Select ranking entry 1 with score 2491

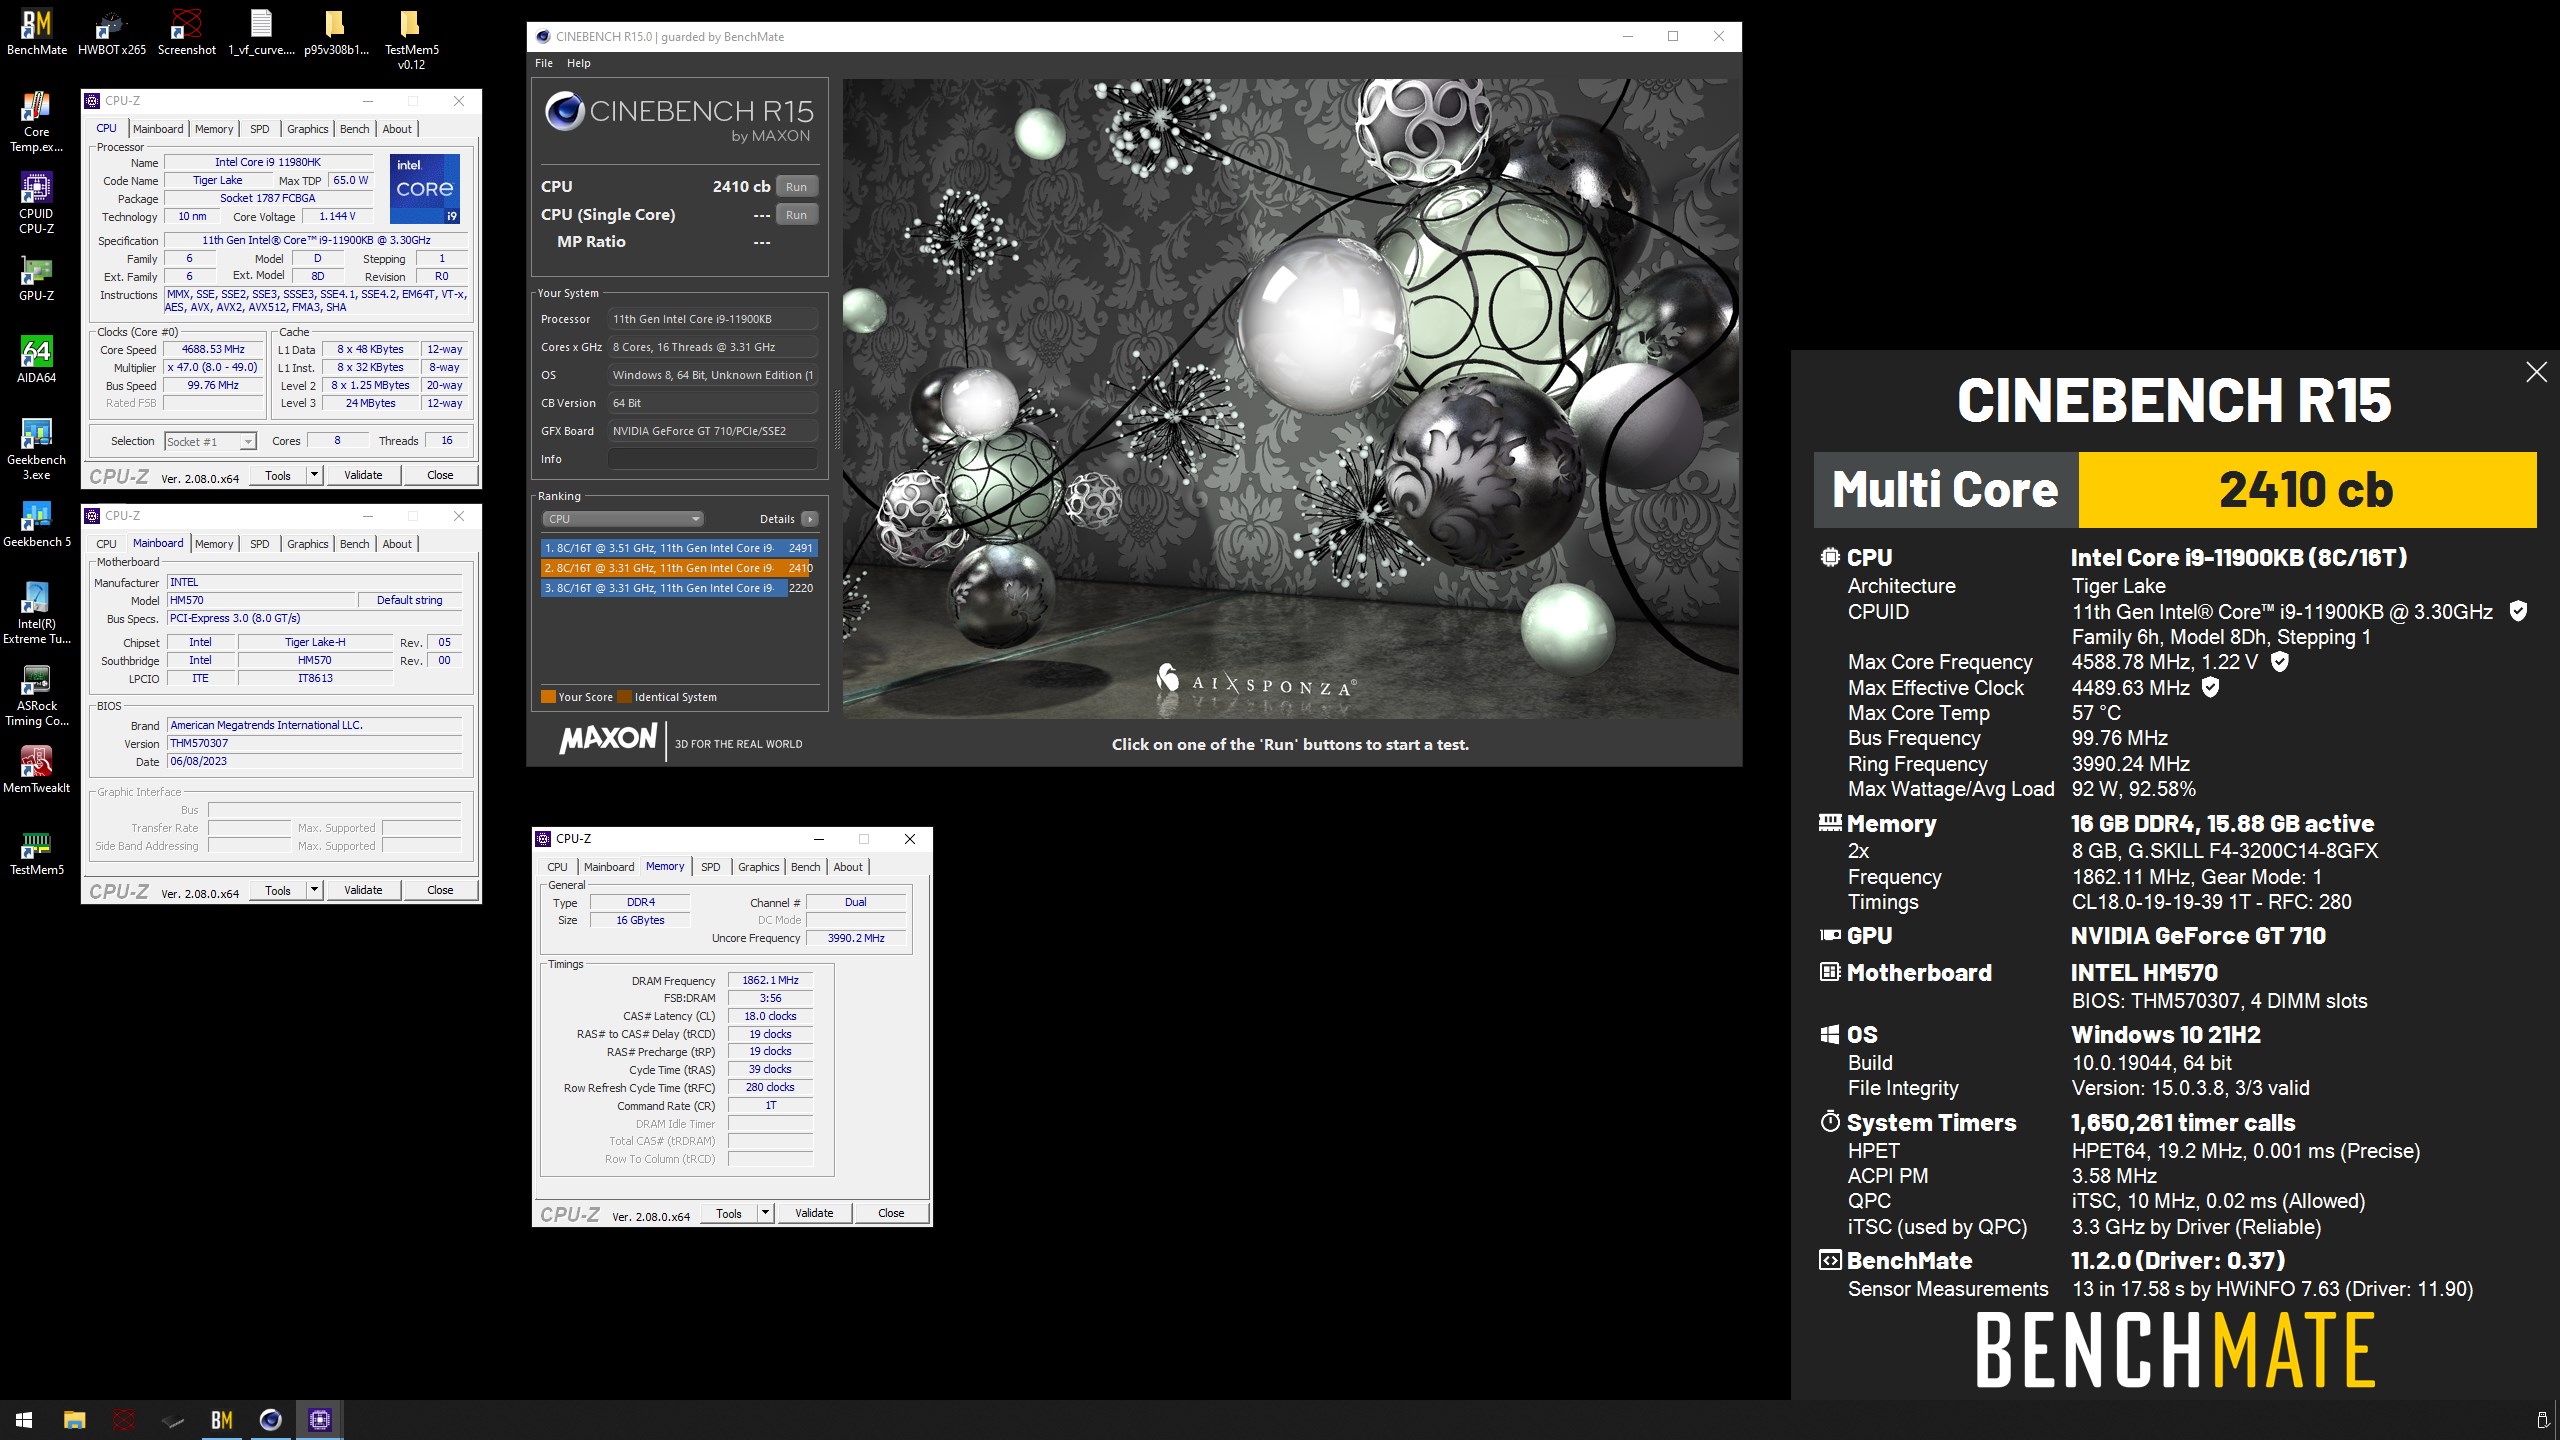[679, 548]
